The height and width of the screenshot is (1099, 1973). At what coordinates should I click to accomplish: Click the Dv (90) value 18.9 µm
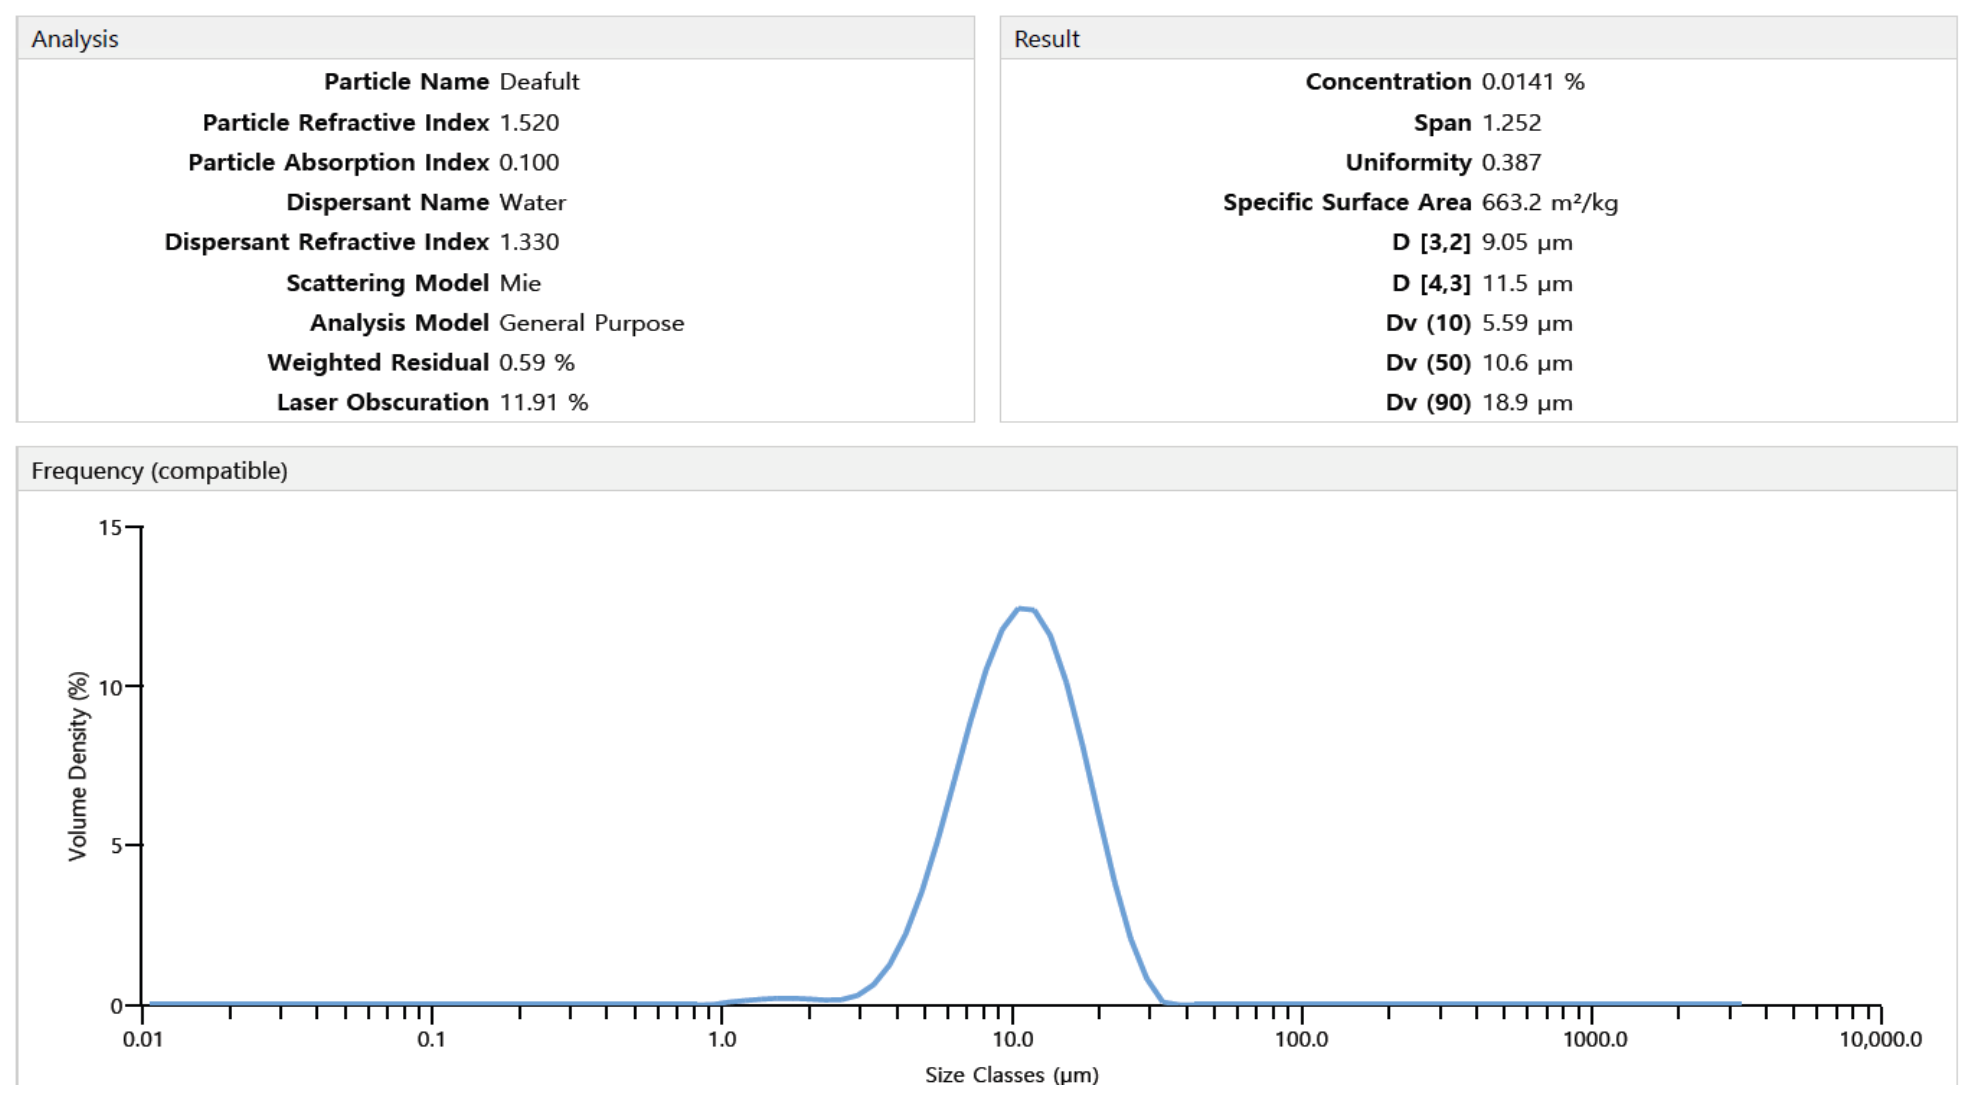(x=1527, y=402)
